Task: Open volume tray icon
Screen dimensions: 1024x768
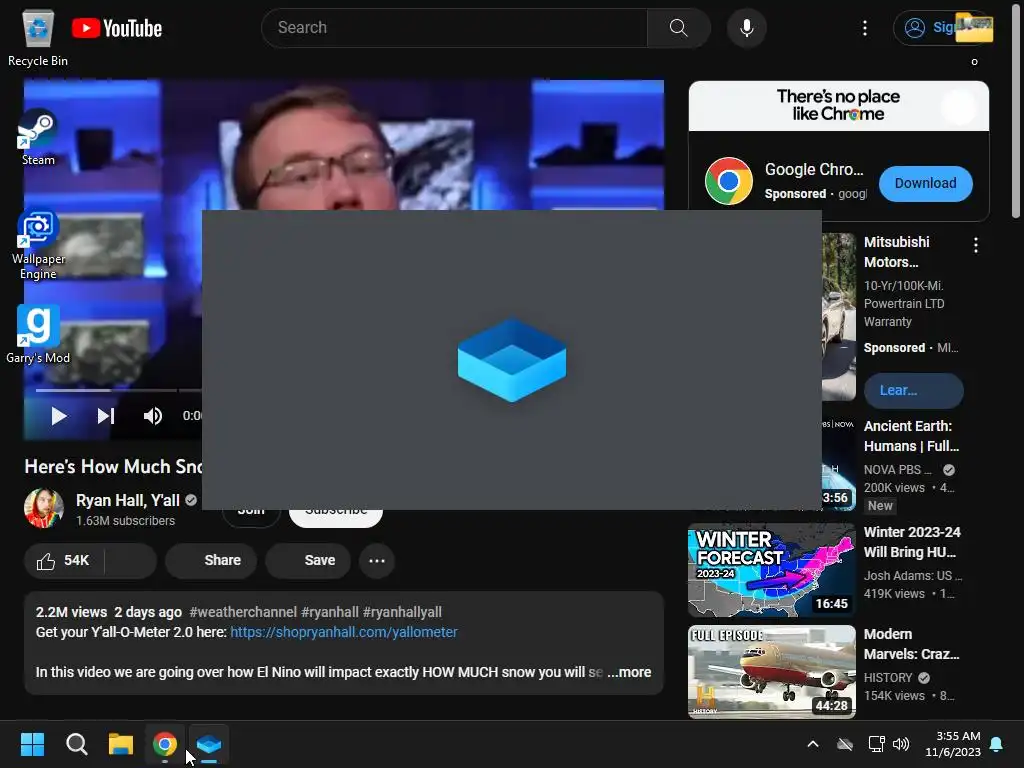Action: 901,744
